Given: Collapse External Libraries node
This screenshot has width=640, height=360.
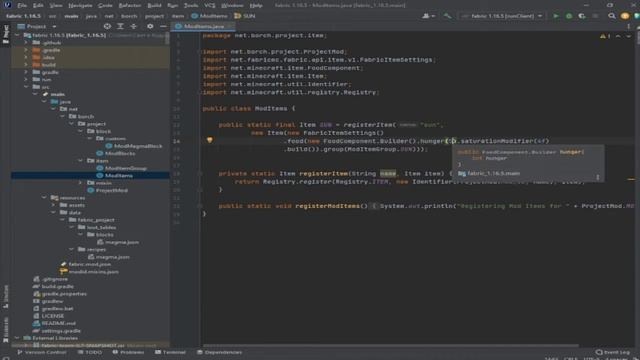Looking at the screenshot, I should click(x=17, y=338).
